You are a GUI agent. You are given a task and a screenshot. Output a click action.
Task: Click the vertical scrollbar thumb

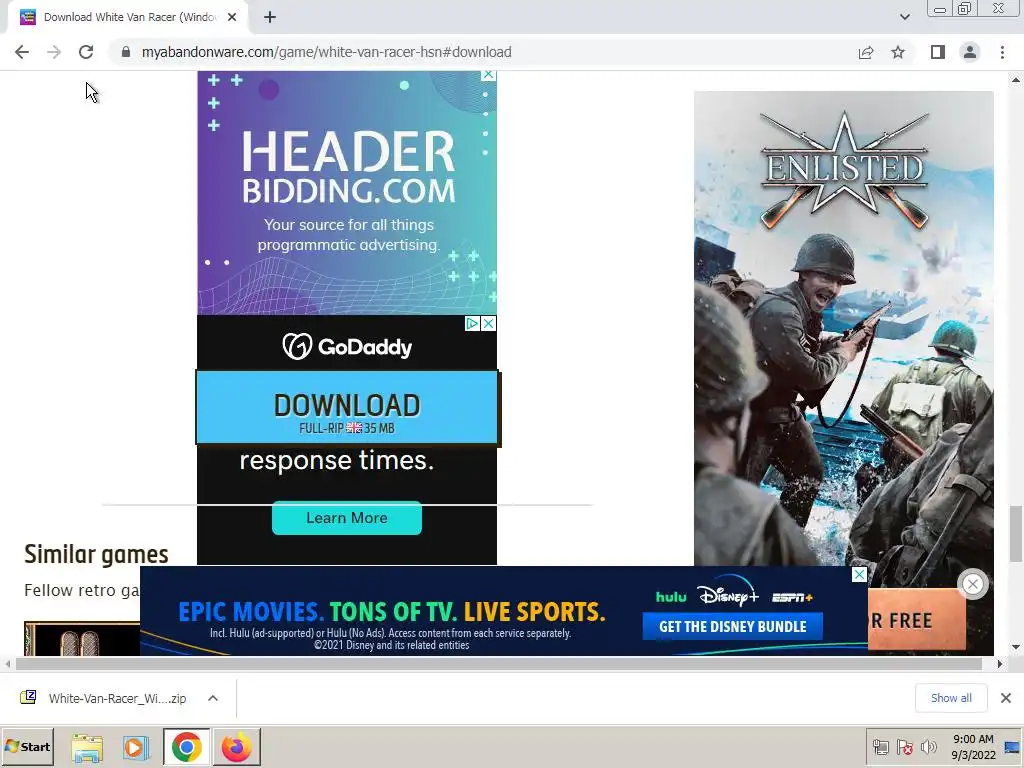coord(1016,534)
